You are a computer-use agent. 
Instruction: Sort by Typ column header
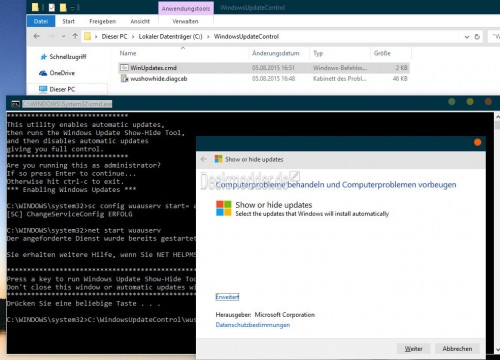pyautogui.click(x=318, y=53)
